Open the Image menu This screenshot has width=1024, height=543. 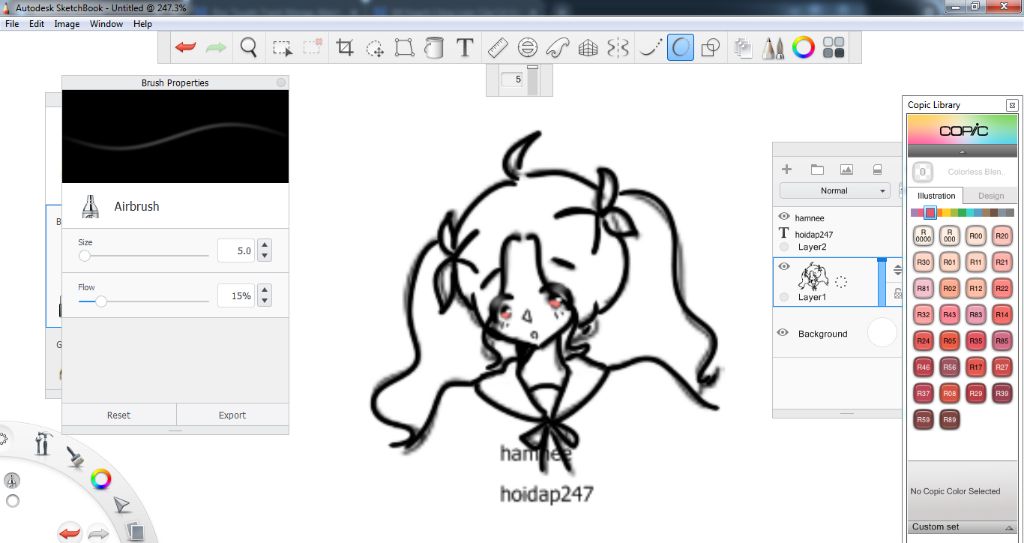[x=67, y=24]
